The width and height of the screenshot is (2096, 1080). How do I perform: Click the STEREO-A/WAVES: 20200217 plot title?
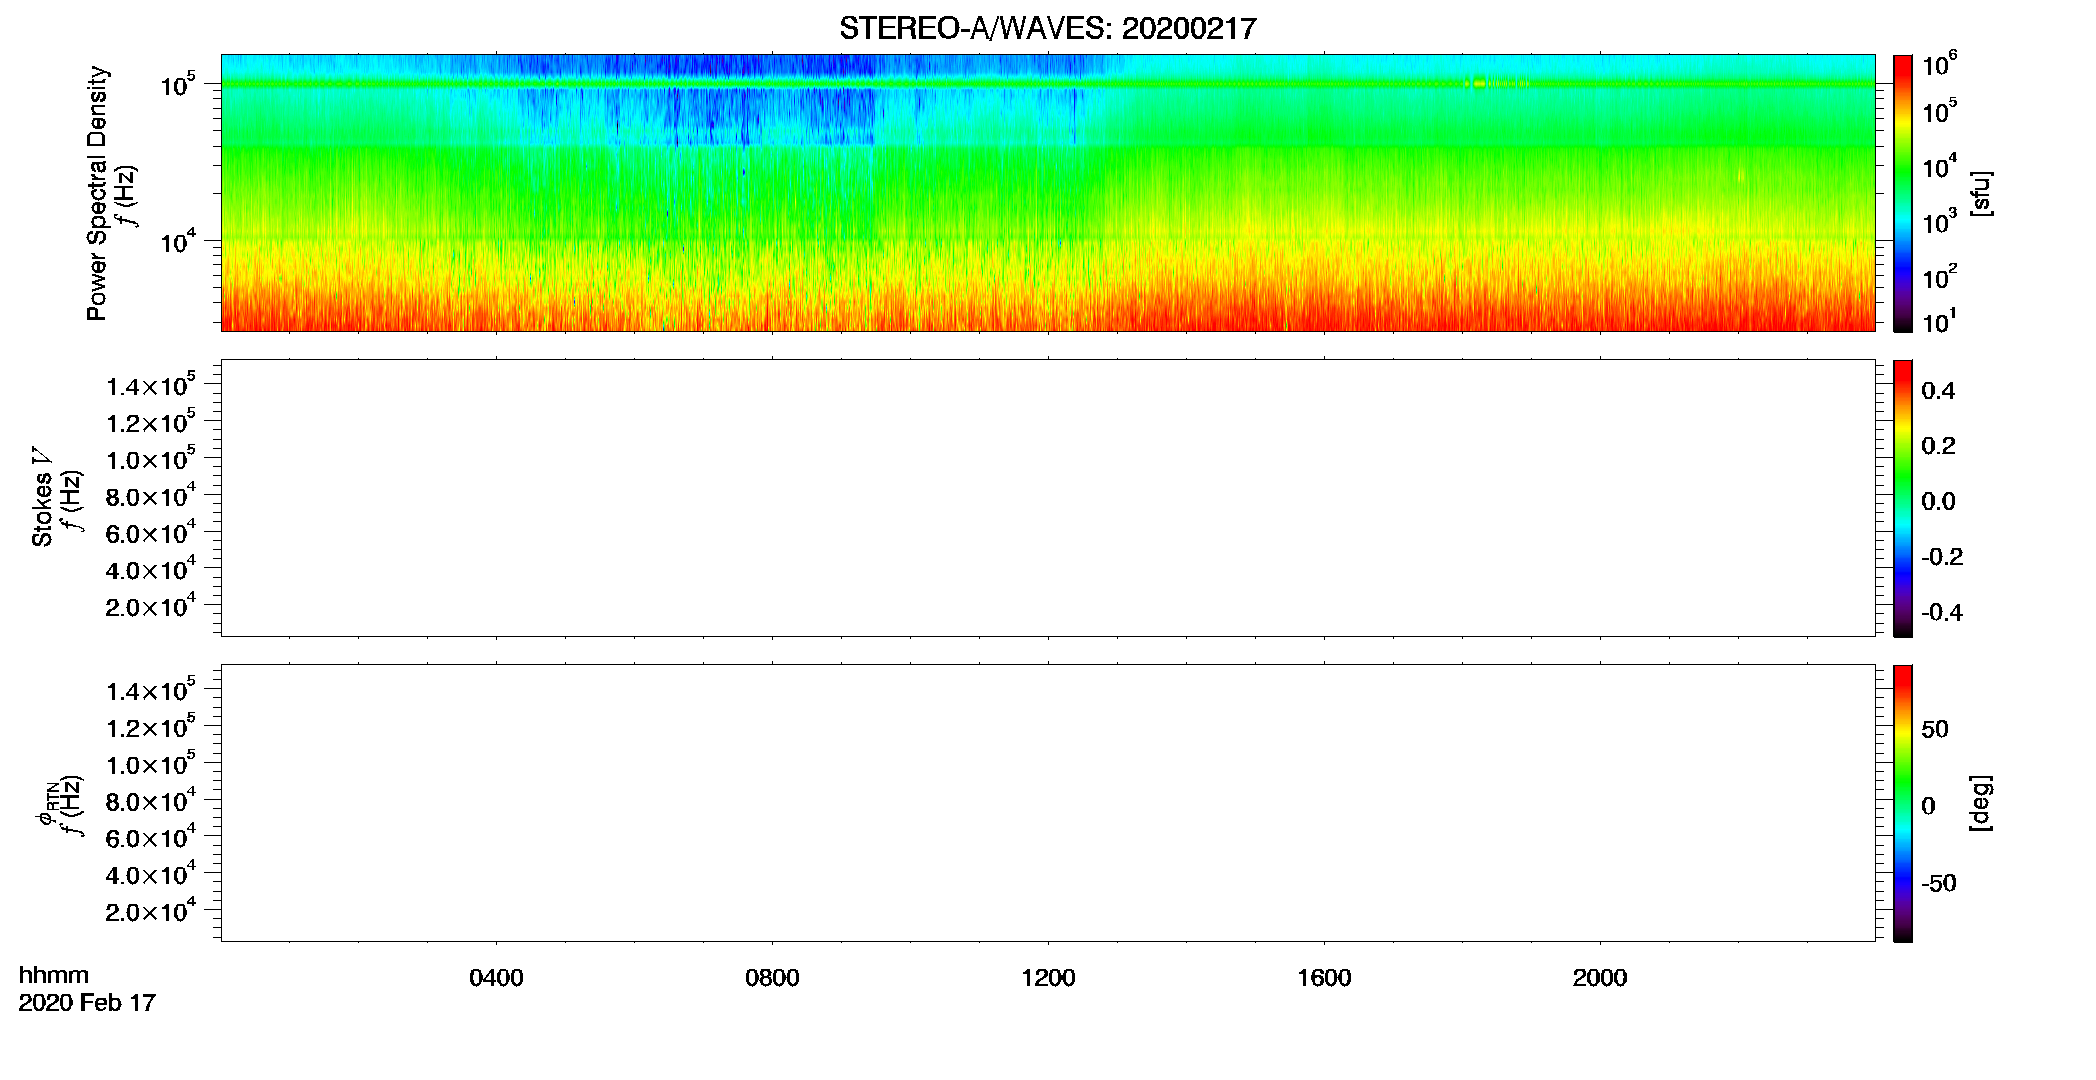[x=1047, y=29]
